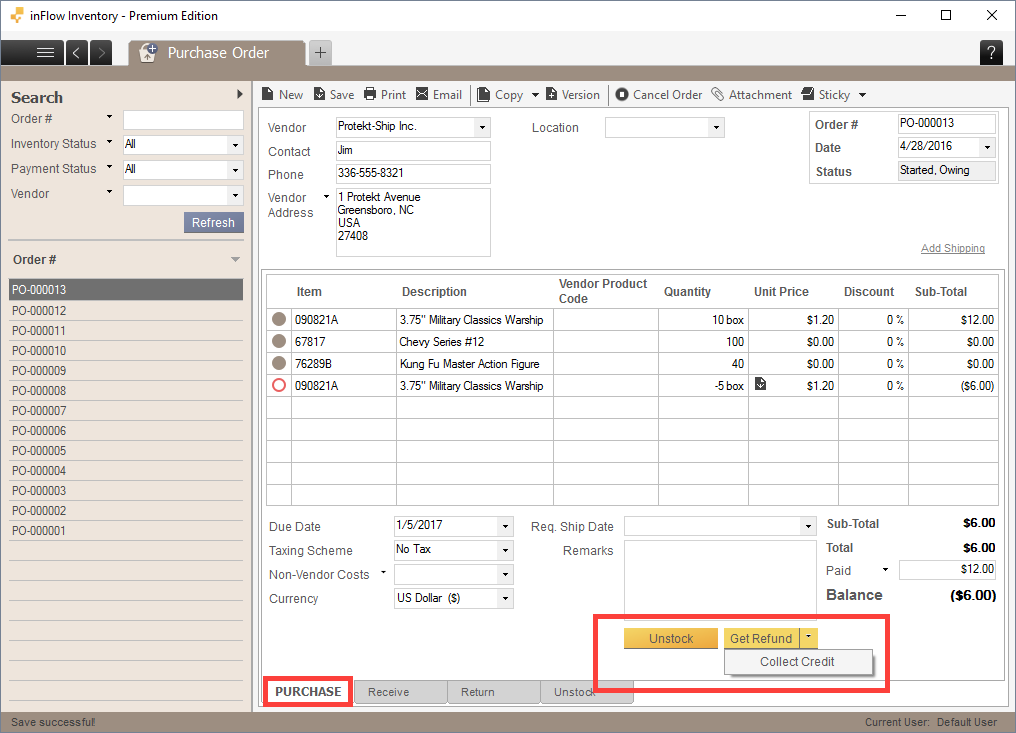Image resolution: width=1016 pixels, height=733 pixels.
Task: Open the Inventory Status filter dropdown
Action: pos(234,144)
